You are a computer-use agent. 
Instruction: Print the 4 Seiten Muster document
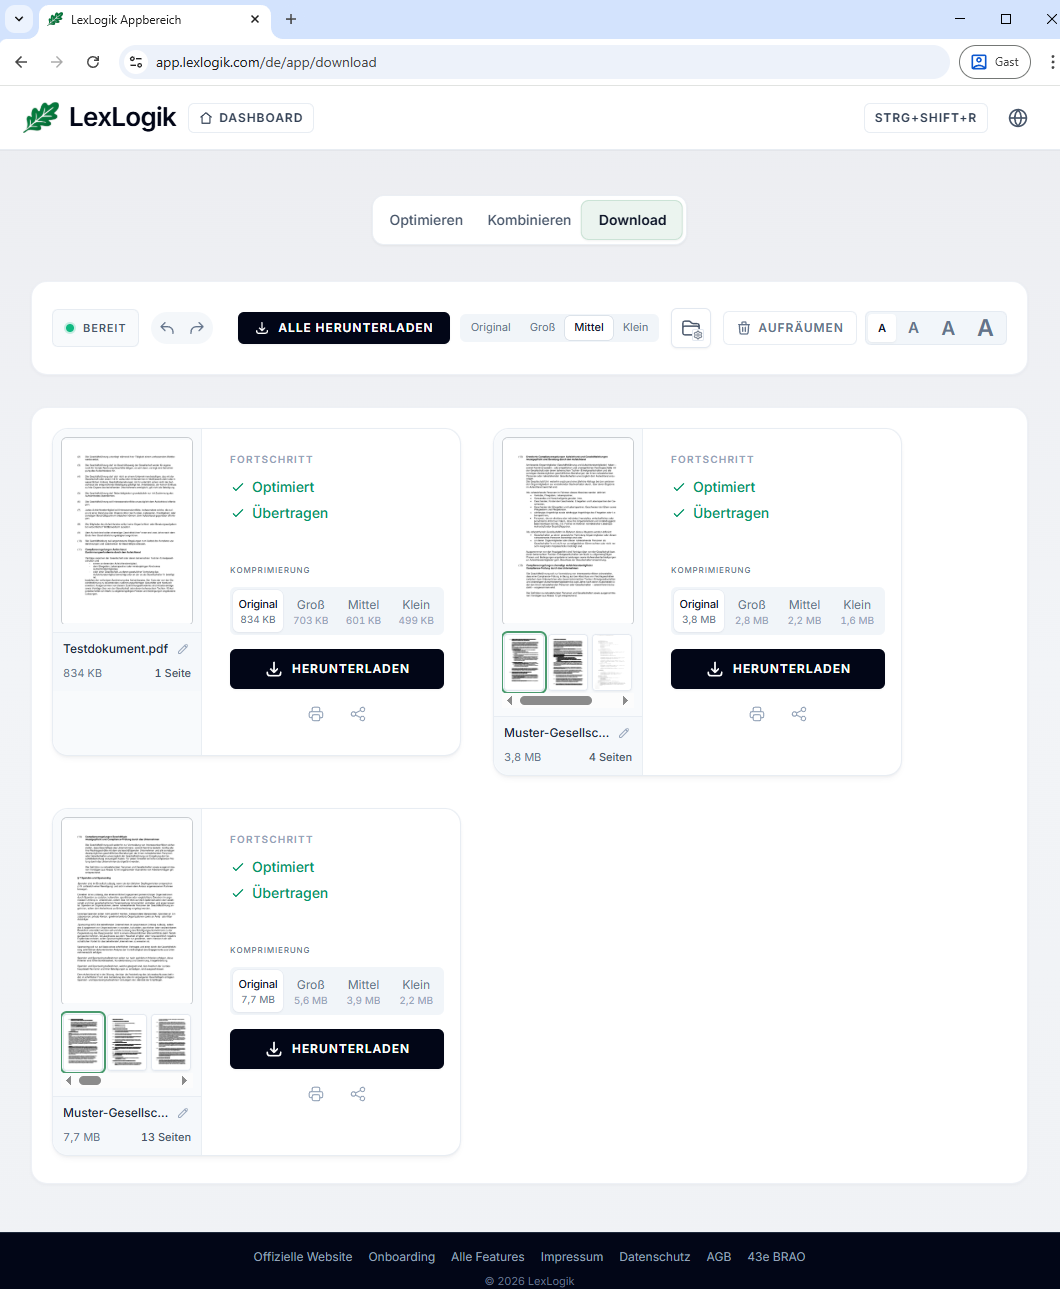point(757,714)
